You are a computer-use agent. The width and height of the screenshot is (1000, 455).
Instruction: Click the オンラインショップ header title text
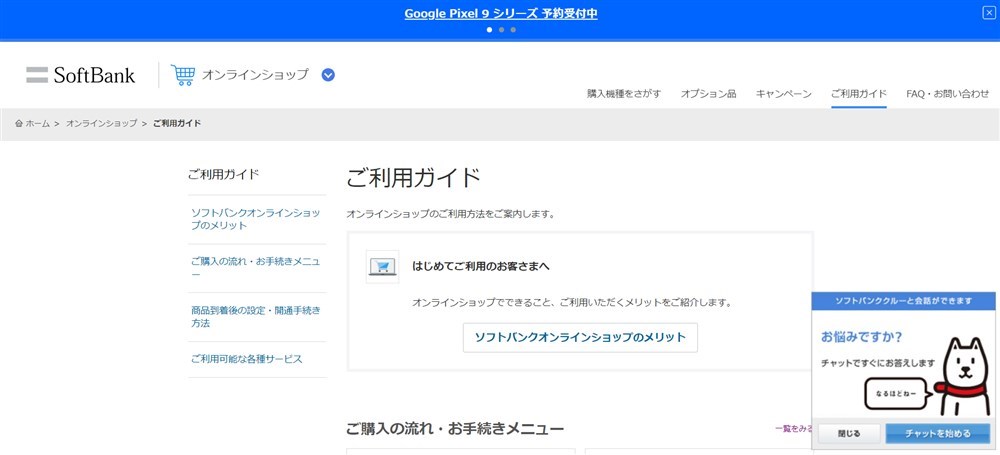click(255, 75)
